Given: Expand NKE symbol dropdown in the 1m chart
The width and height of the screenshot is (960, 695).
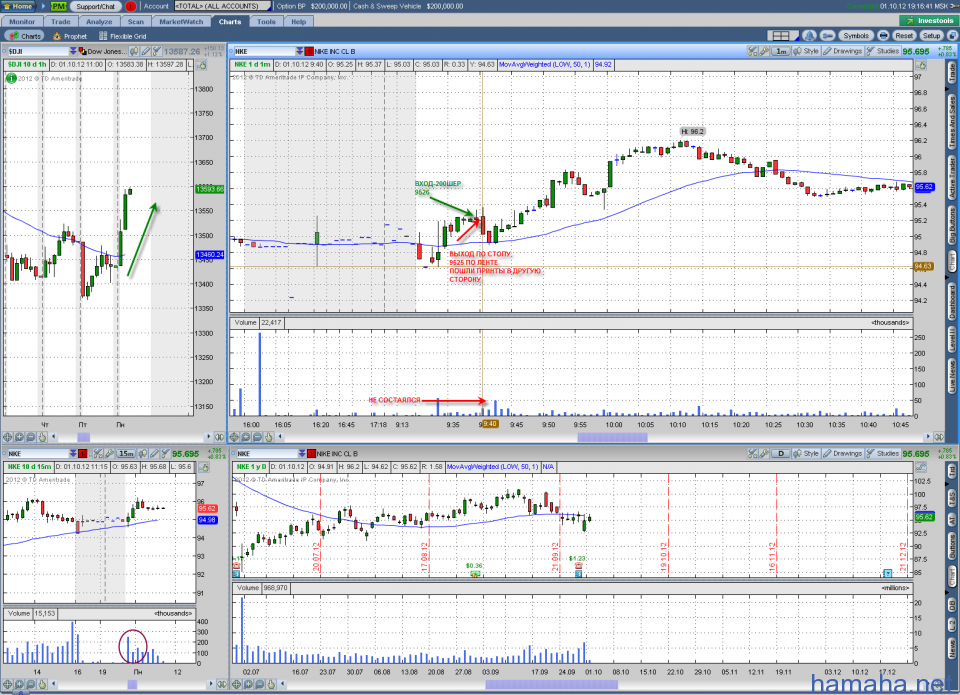Looking at the screenshot, I should [300, 51].
